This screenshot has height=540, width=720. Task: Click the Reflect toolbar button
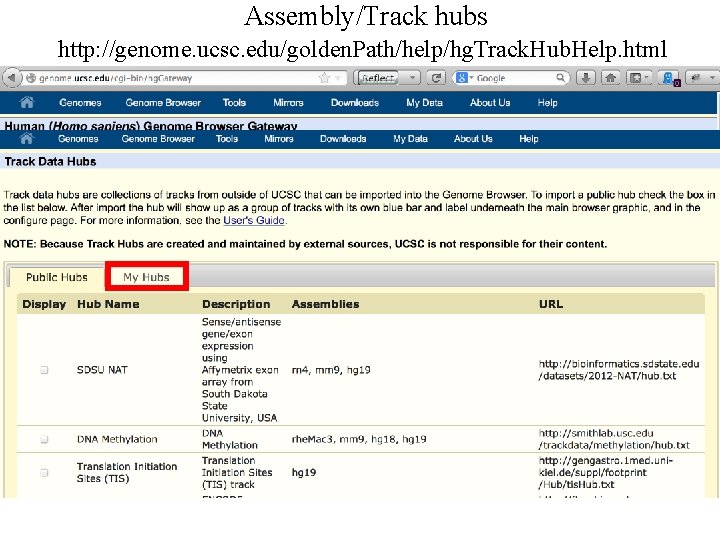click(x=378, y=78)
